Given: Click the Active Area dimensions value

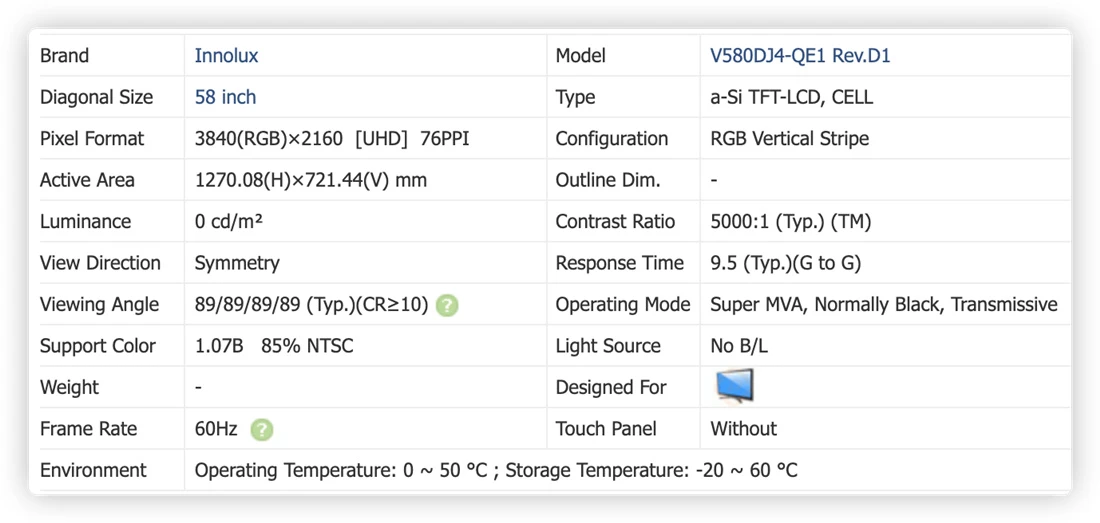Looking at the screenshot, I should [311, 180].
